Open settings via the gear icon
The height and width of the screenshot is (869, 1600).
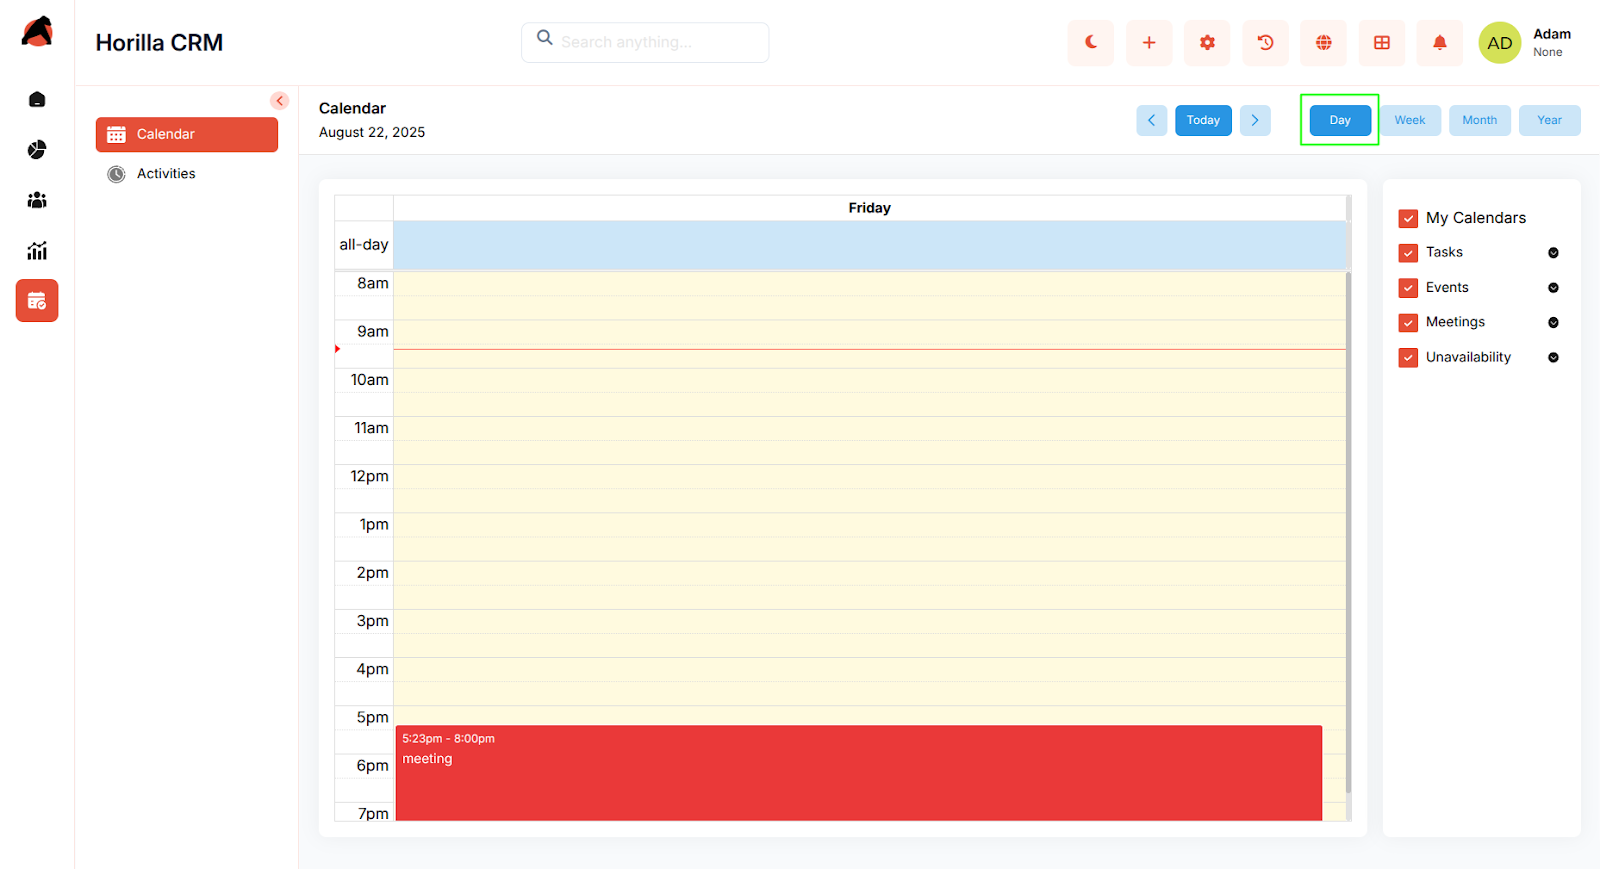coord(1207,43)
